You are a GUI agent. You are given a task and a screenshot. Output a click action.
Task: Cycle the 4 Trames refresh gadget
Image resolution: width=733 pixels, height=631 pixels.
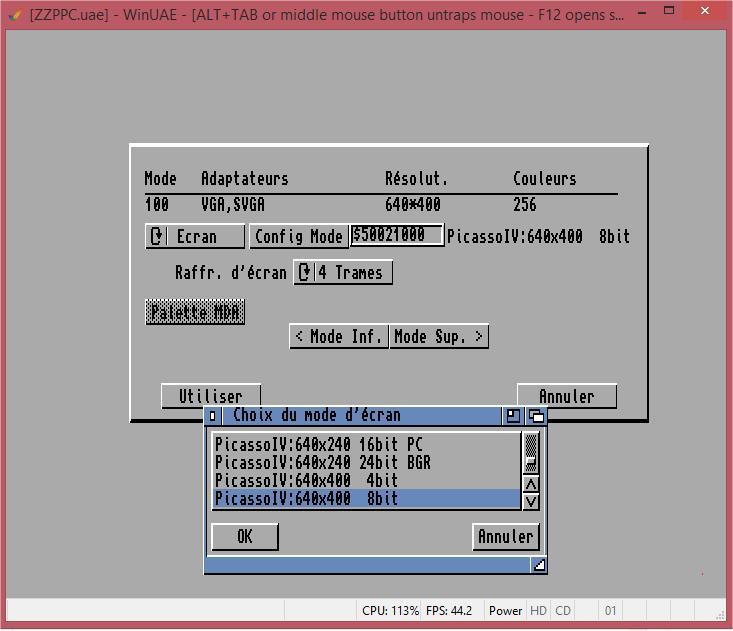[343, 272]
